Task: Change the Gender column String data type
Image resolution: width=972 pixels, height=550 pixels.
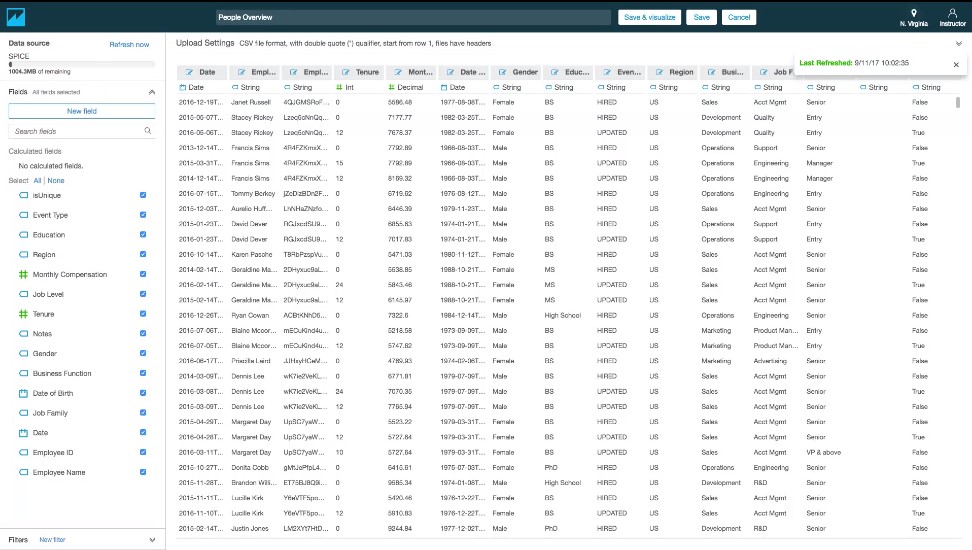Action: coord(506,87)
